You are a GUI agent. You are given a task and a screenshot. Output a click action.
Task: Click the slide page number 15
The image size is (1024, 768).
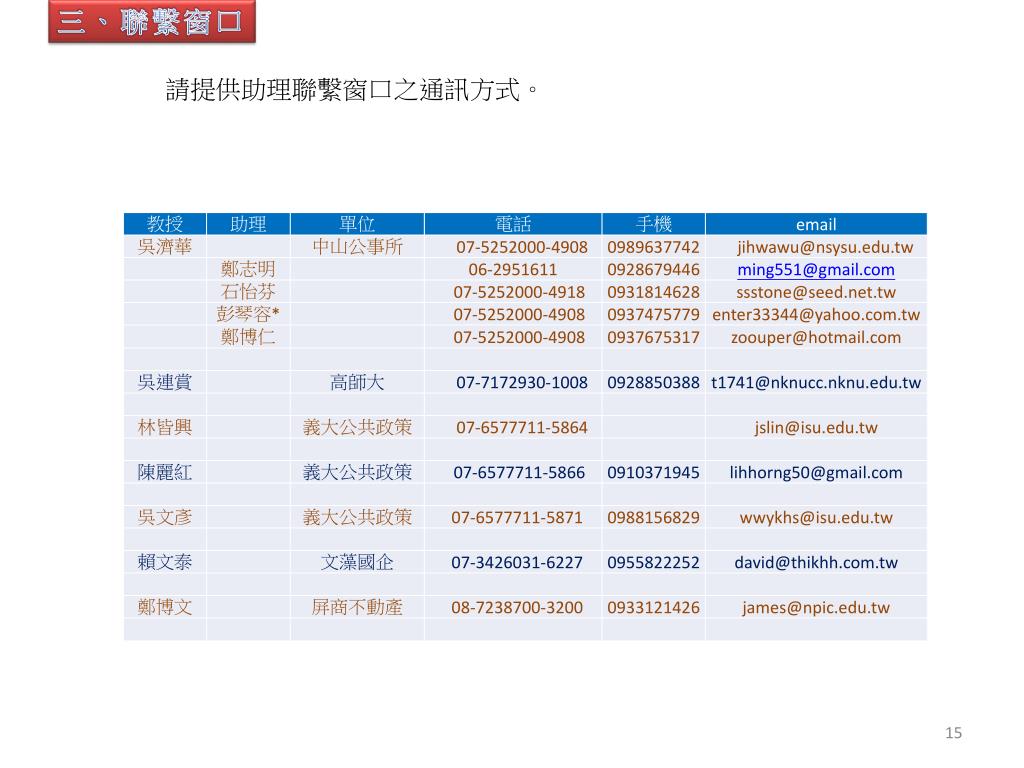[953, 733]
